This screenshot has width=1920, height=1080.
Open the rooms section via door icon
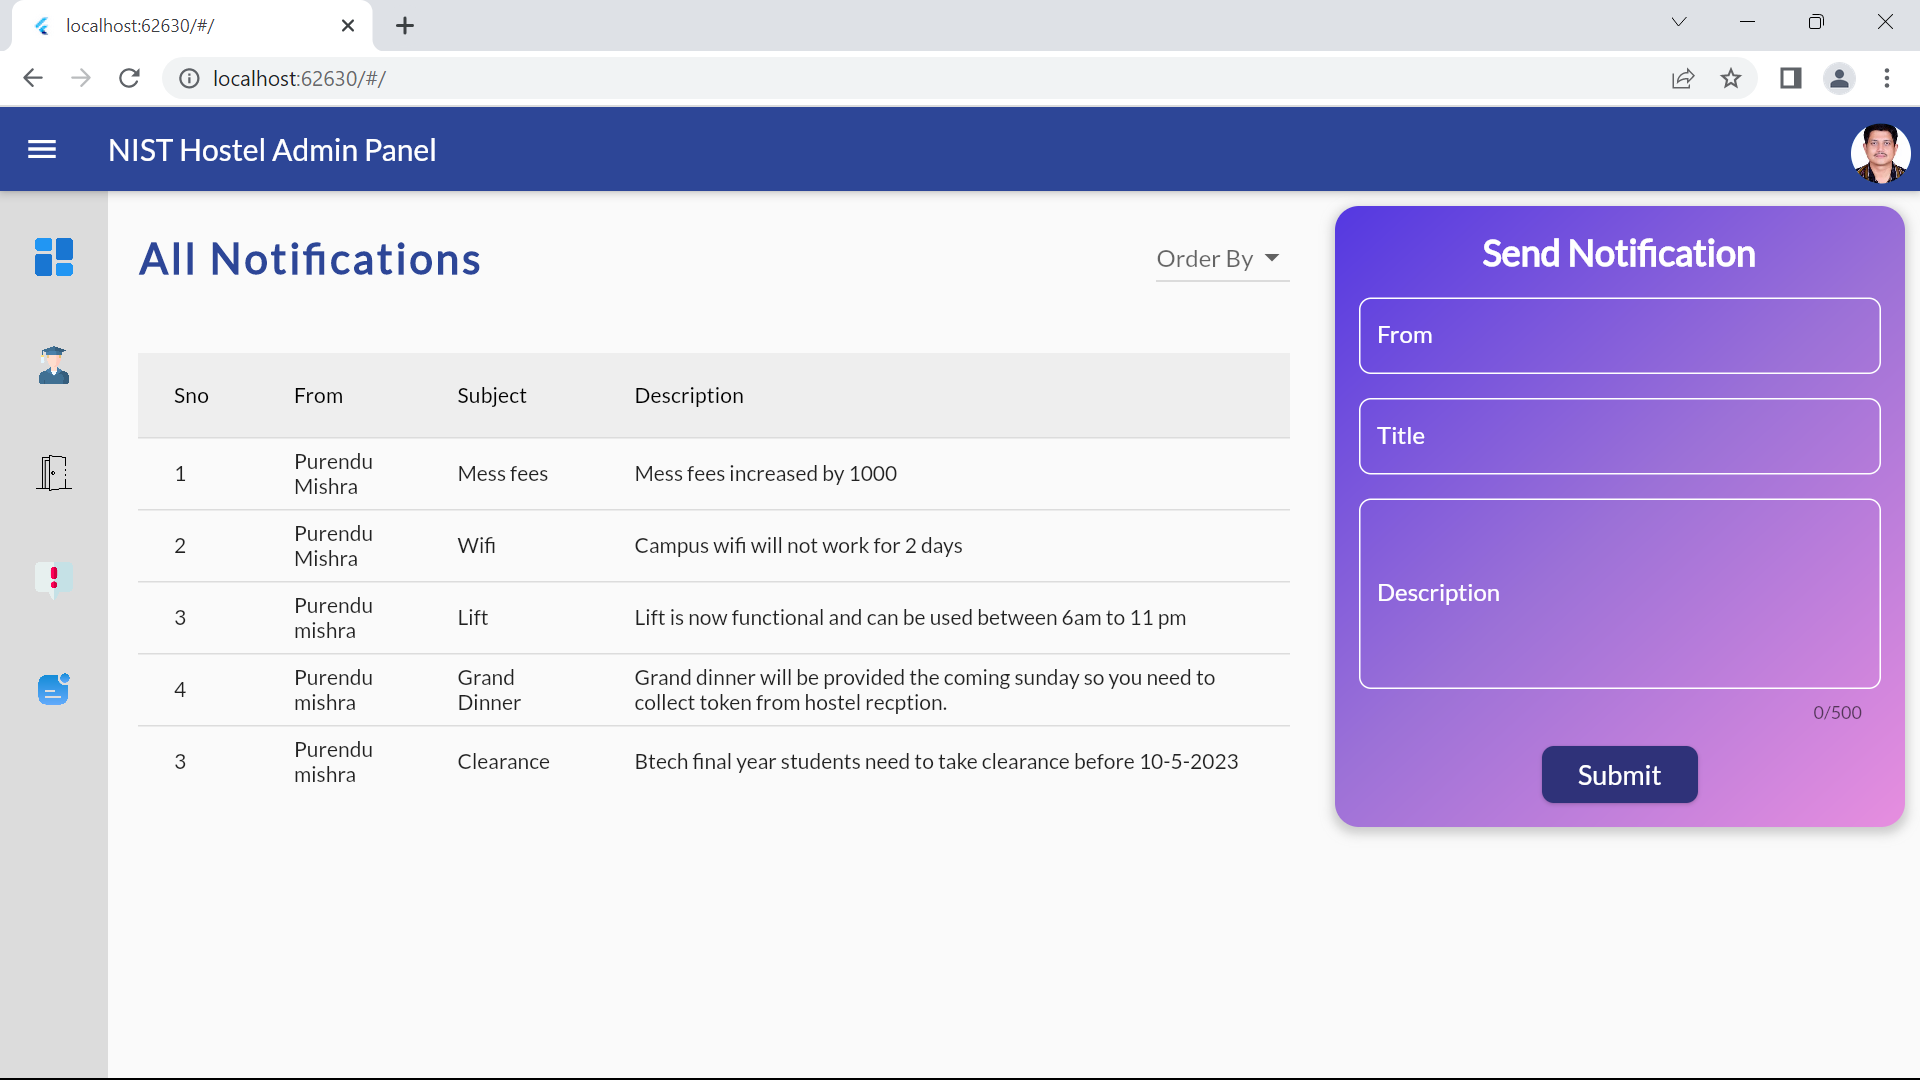54,473
